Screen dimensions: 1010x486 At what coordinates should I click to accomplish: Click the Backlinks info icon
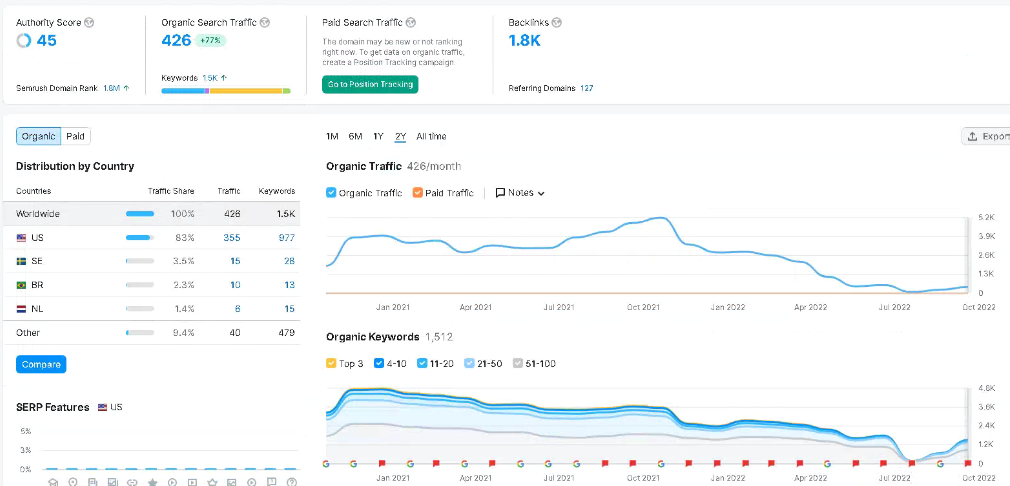[557, 22]
